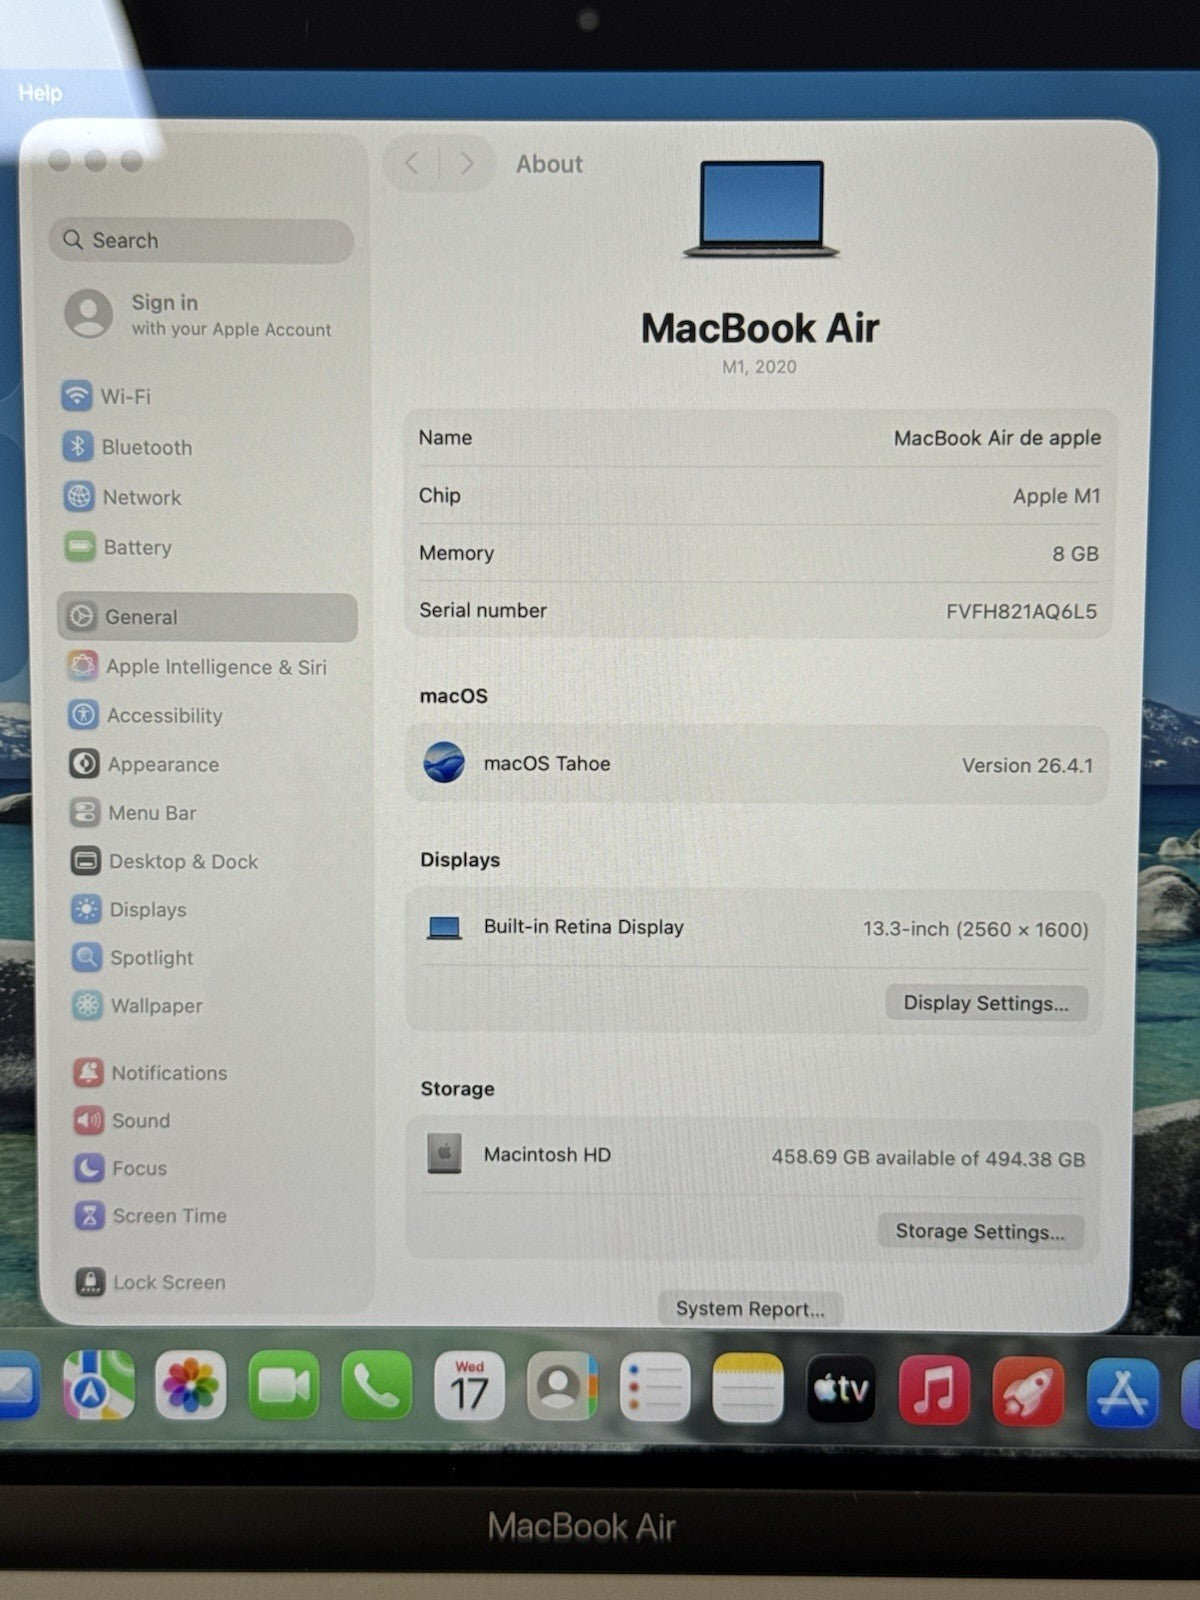Click the Macintosh HD storage entry
Screen dimensions: 1200x1600
click(x=753, y=1156)
